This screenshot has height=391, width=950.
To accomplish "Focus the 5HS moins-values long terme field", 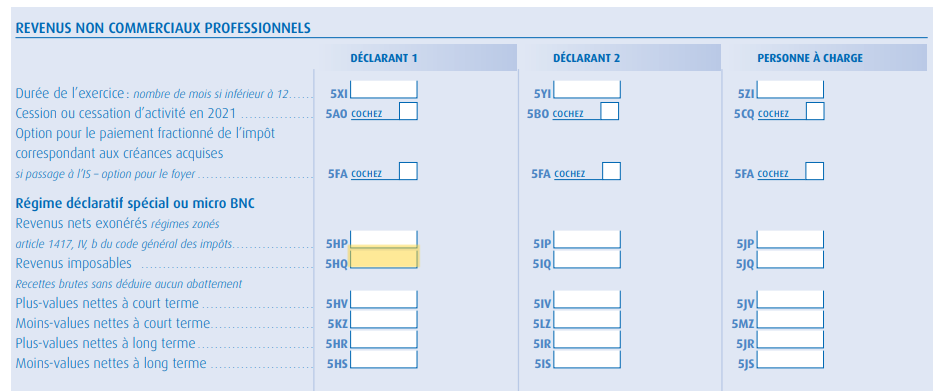I will (384, 359).
